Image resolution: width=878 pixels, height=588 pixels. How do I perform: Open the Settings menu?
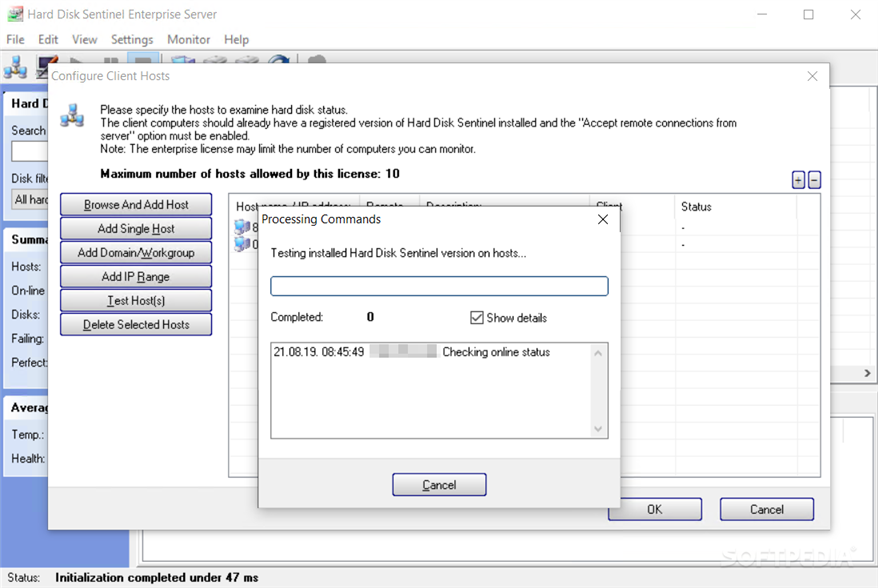(x=132, y=40)
